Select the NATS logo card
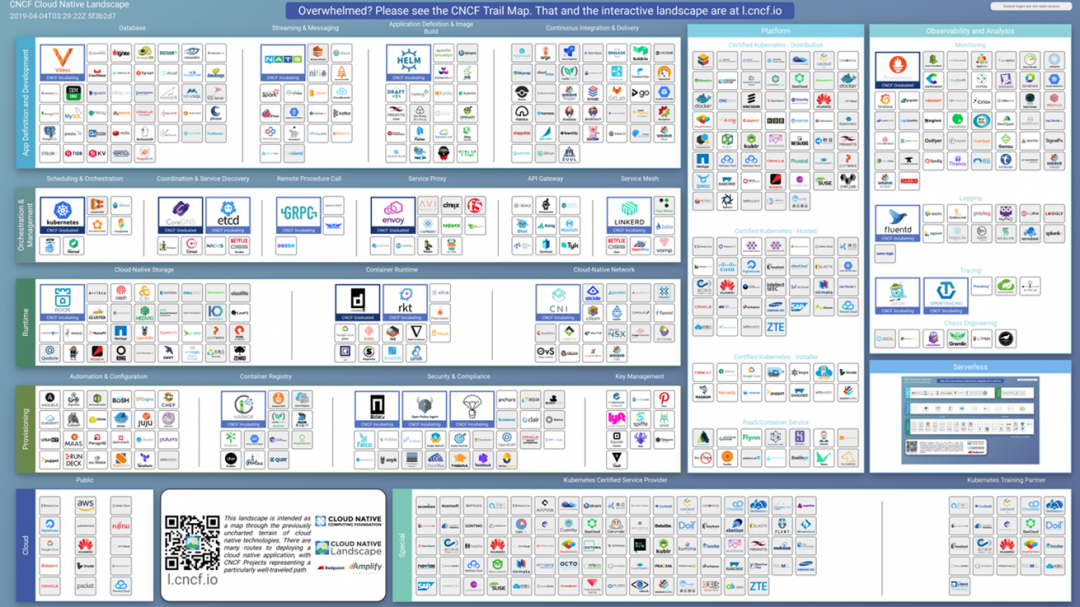The height and width of the screenshot is (607, 1080). 282,63
